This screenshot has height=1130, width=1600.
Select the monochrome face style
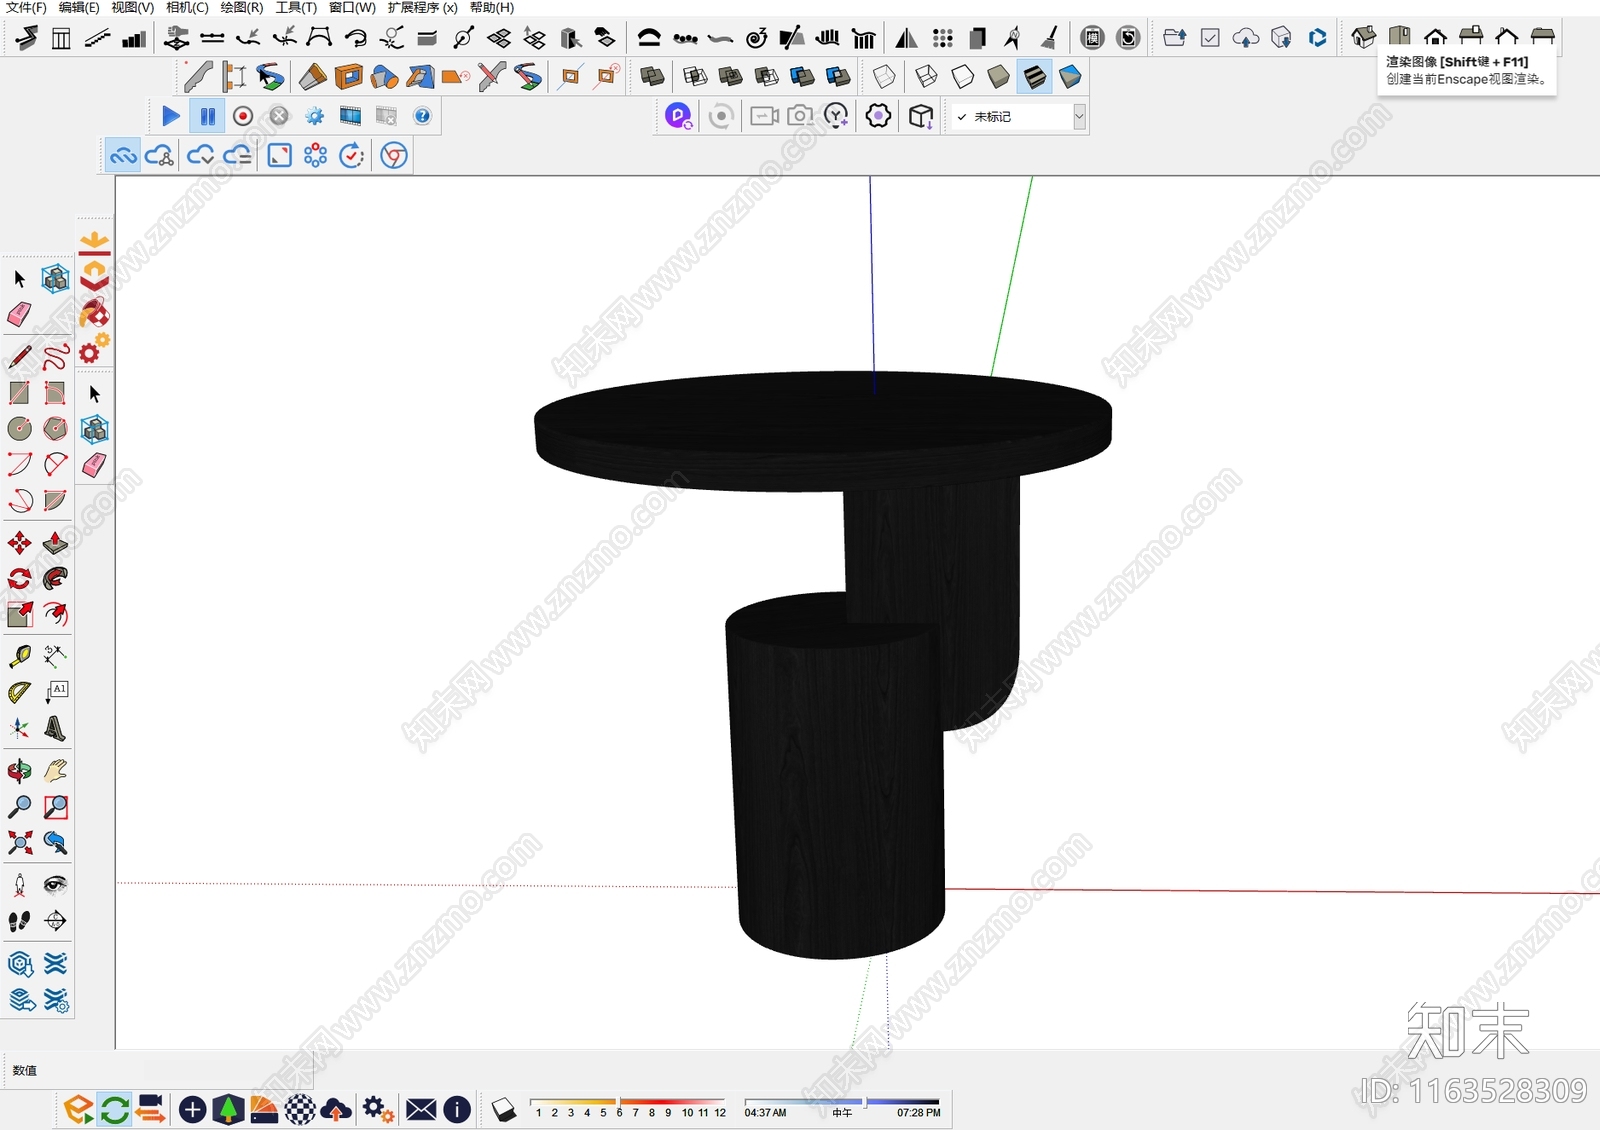click(x=1070, y=76)
